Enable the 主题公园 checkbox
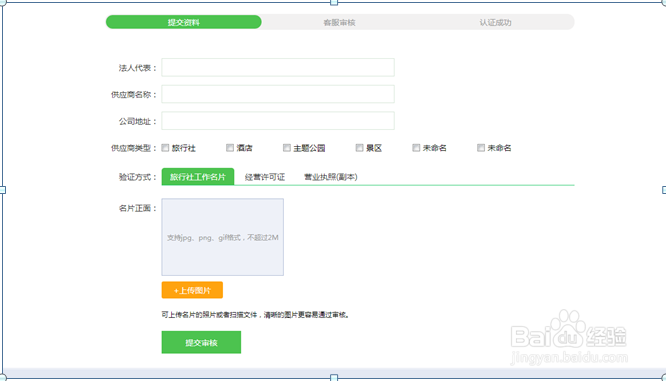 click(x=287, y=148)
